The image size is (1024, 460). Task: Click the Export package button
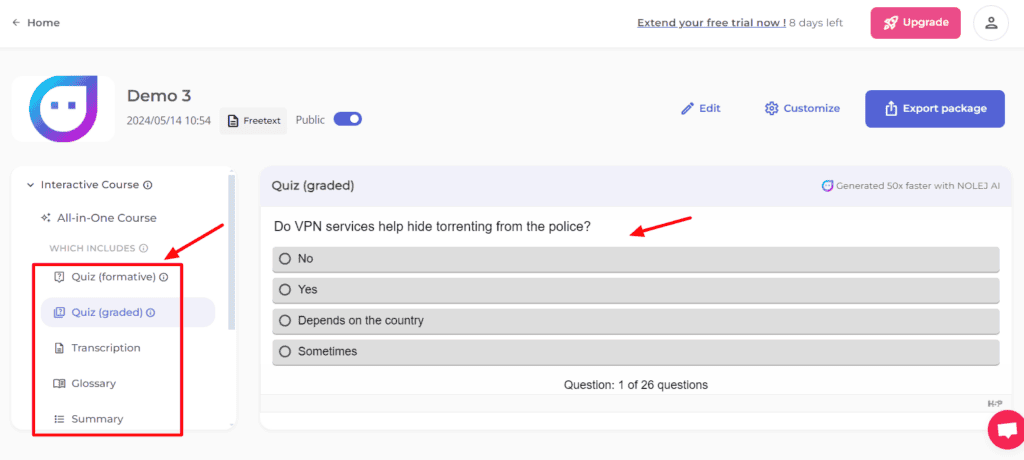[934, 108]
